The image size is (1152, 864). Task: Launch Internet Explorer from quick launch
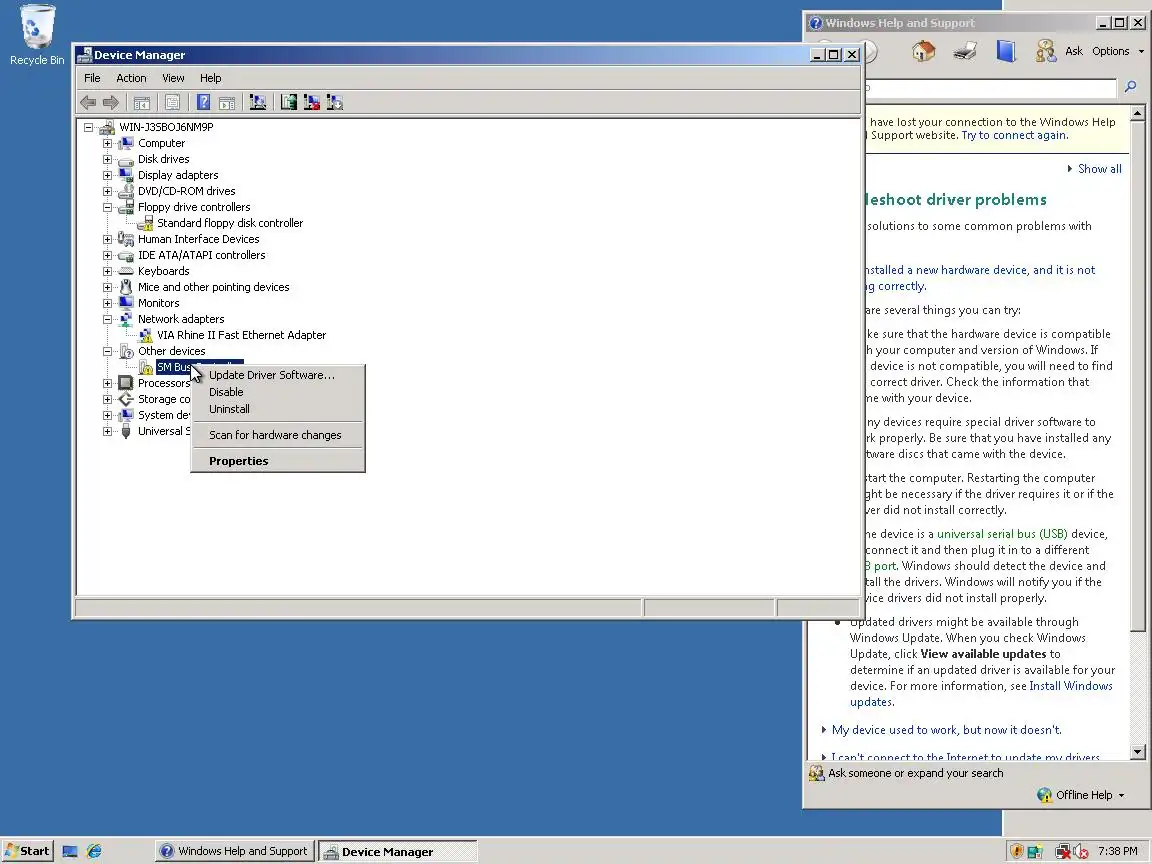point(94,852)
